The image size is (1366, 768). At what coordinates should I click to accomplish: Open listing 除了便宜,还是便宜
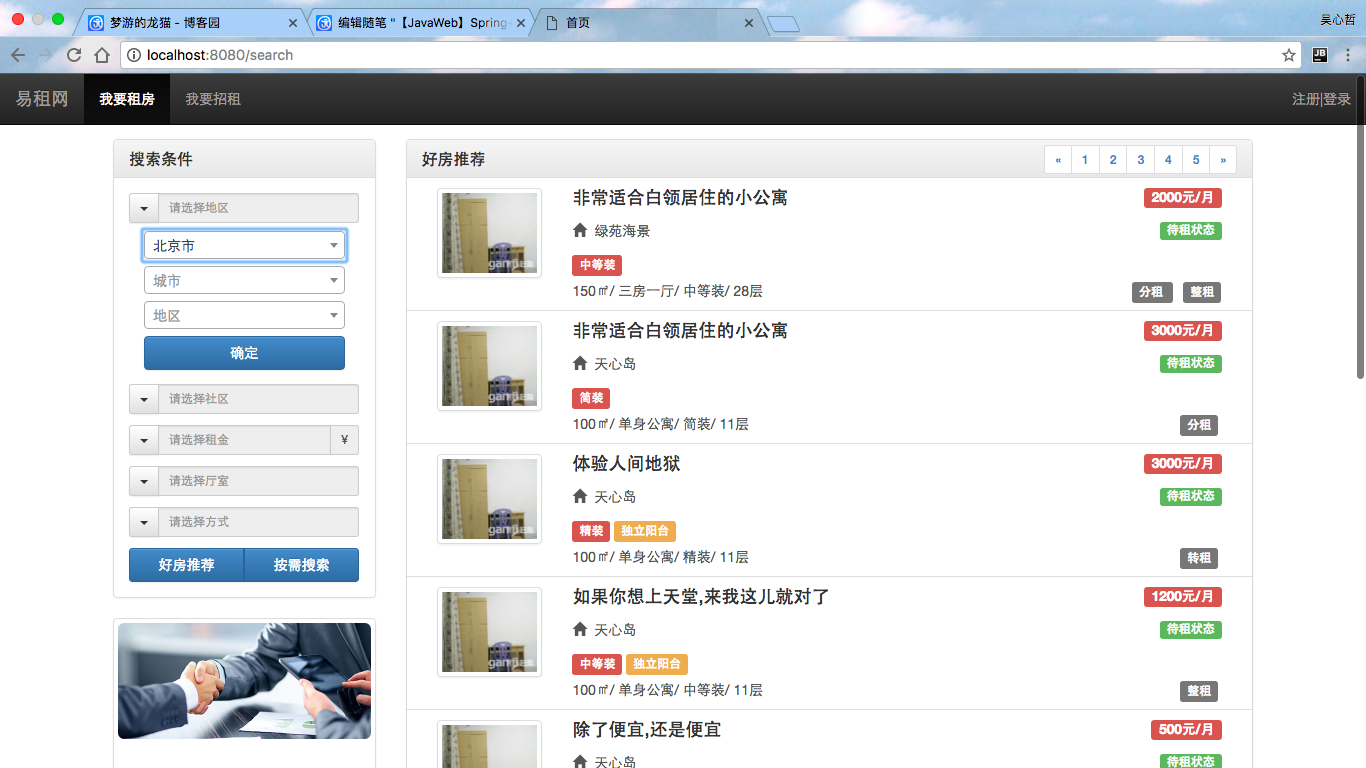point(647,730)
